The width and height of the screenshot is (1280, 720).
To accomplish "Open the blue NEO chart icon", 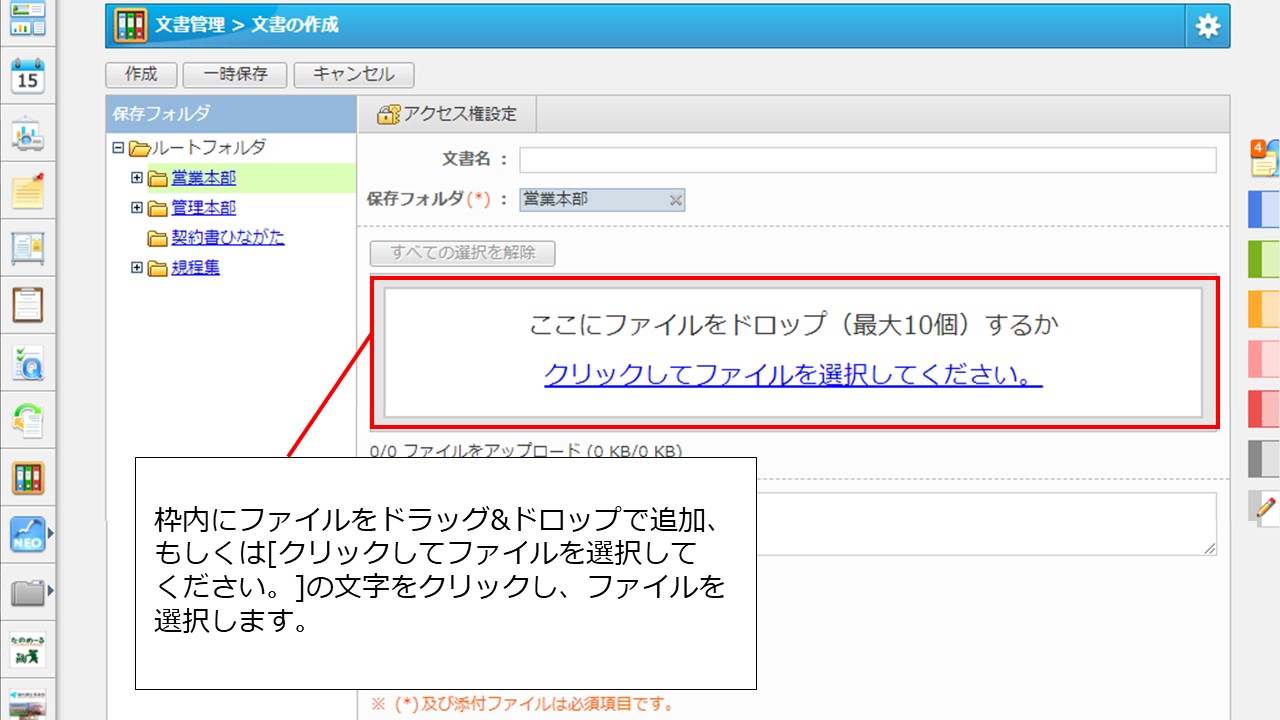I will pos(28,535).
